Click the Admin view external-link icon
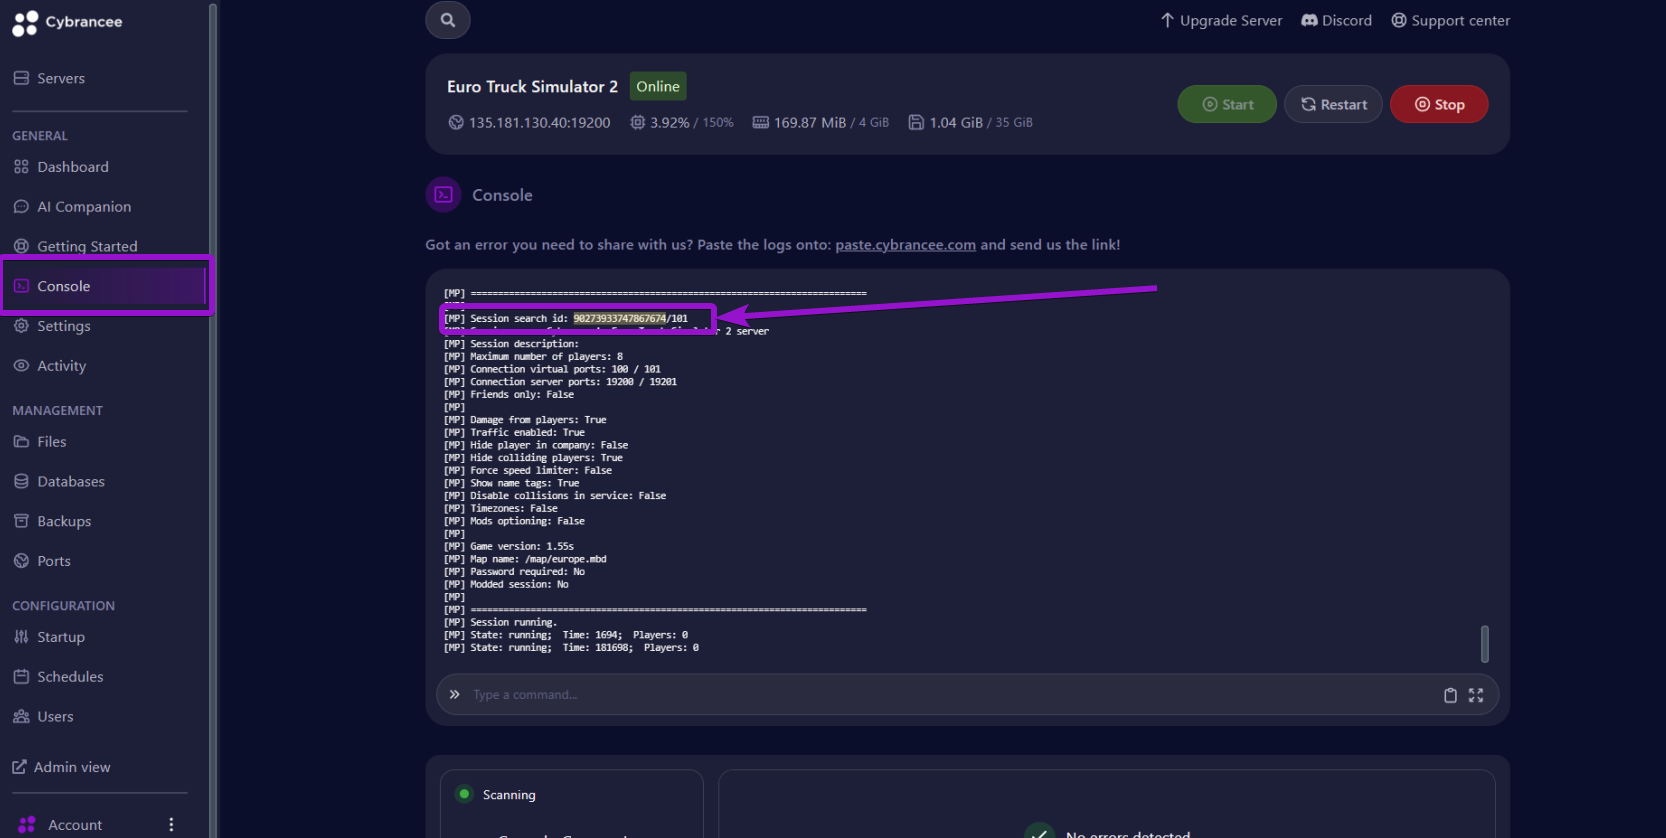Viewport: 1666px width, 838px height. 19,767
